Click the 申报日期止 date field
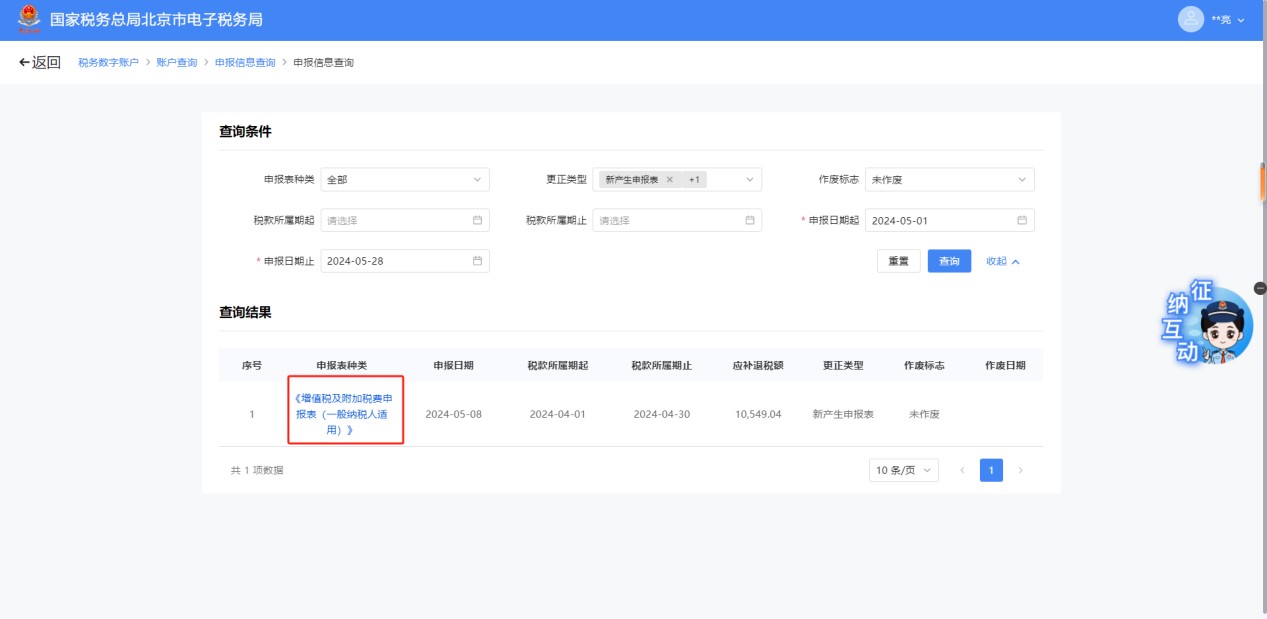 point(405,261)
